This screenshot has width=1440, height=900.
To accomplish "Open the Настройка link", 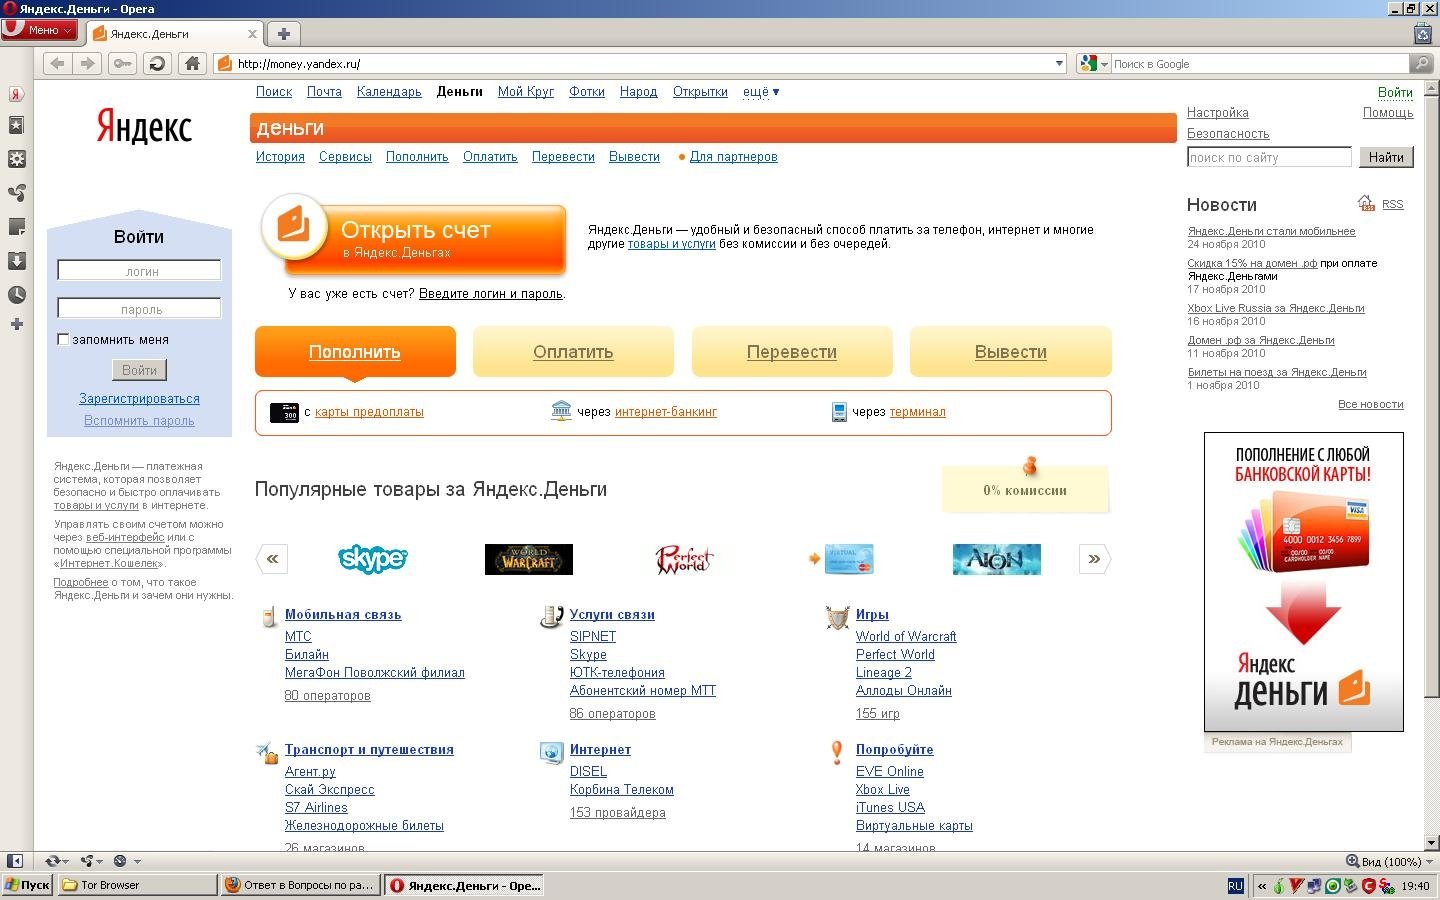I will click(x=1217, y=113).
